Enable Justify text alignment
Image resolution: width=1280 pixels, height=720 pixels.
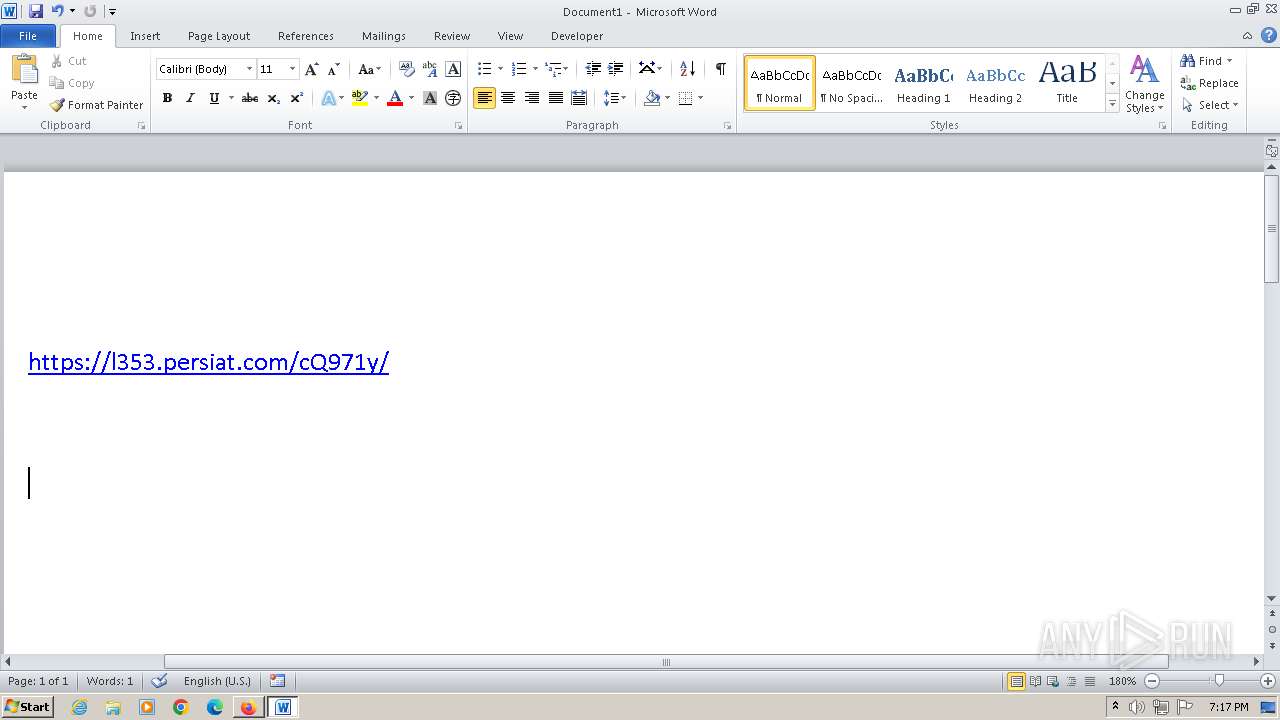click(x=556, y=98)
